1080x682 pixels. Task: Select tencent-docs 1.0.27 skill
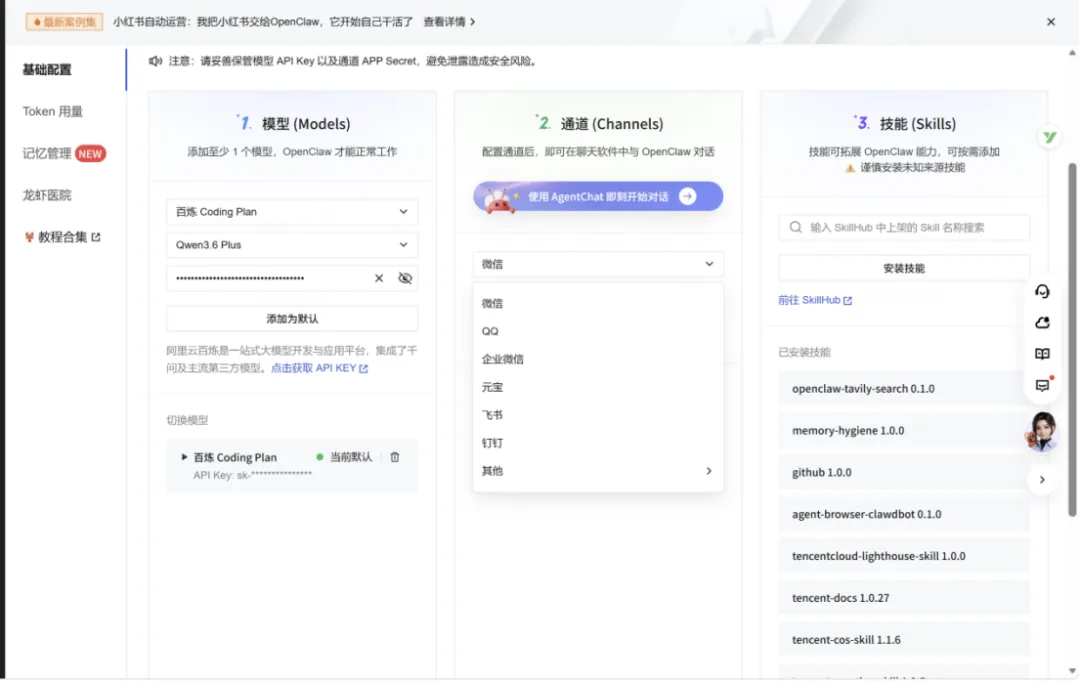[x=904, y=599]
